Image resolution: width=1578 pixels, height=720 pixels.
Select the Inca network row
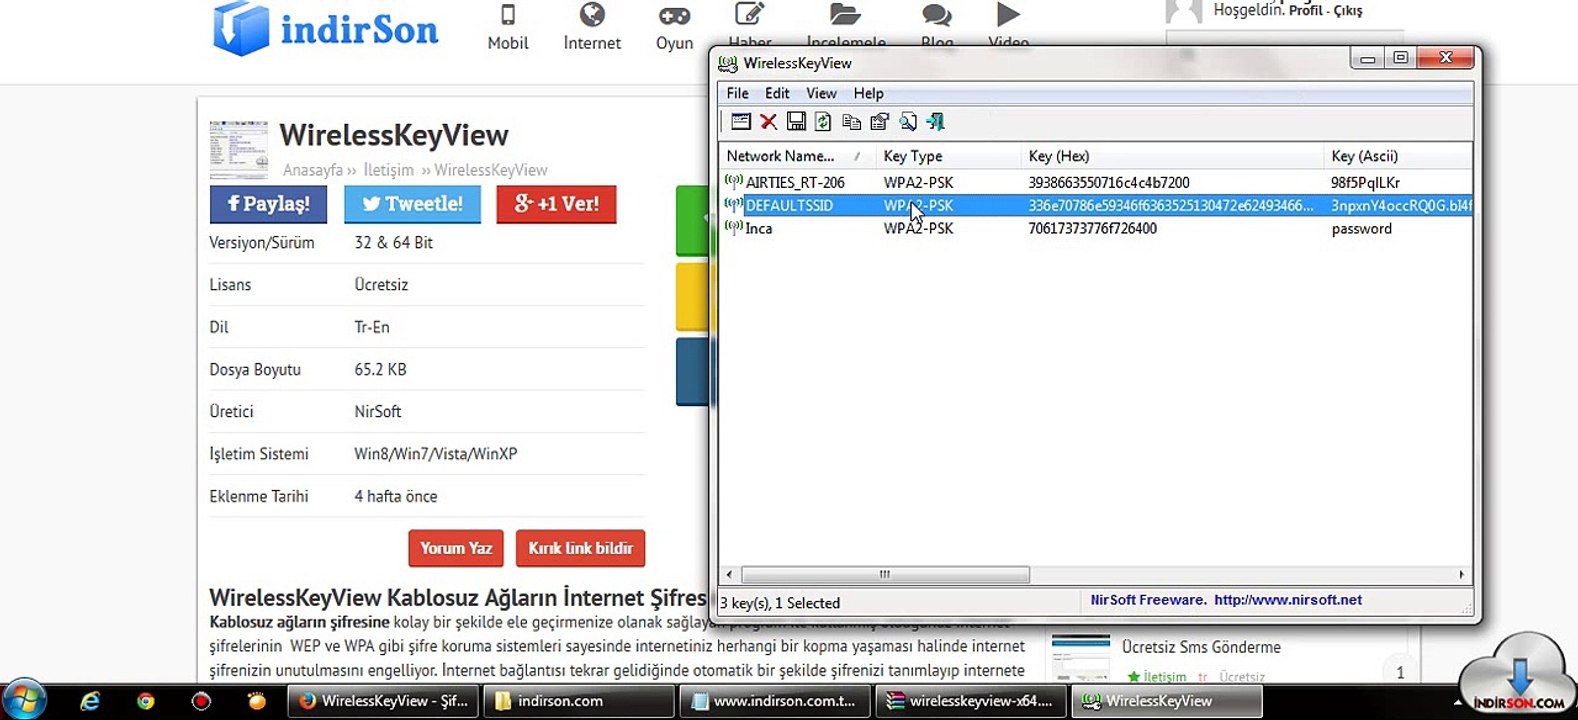(1096, 228)
